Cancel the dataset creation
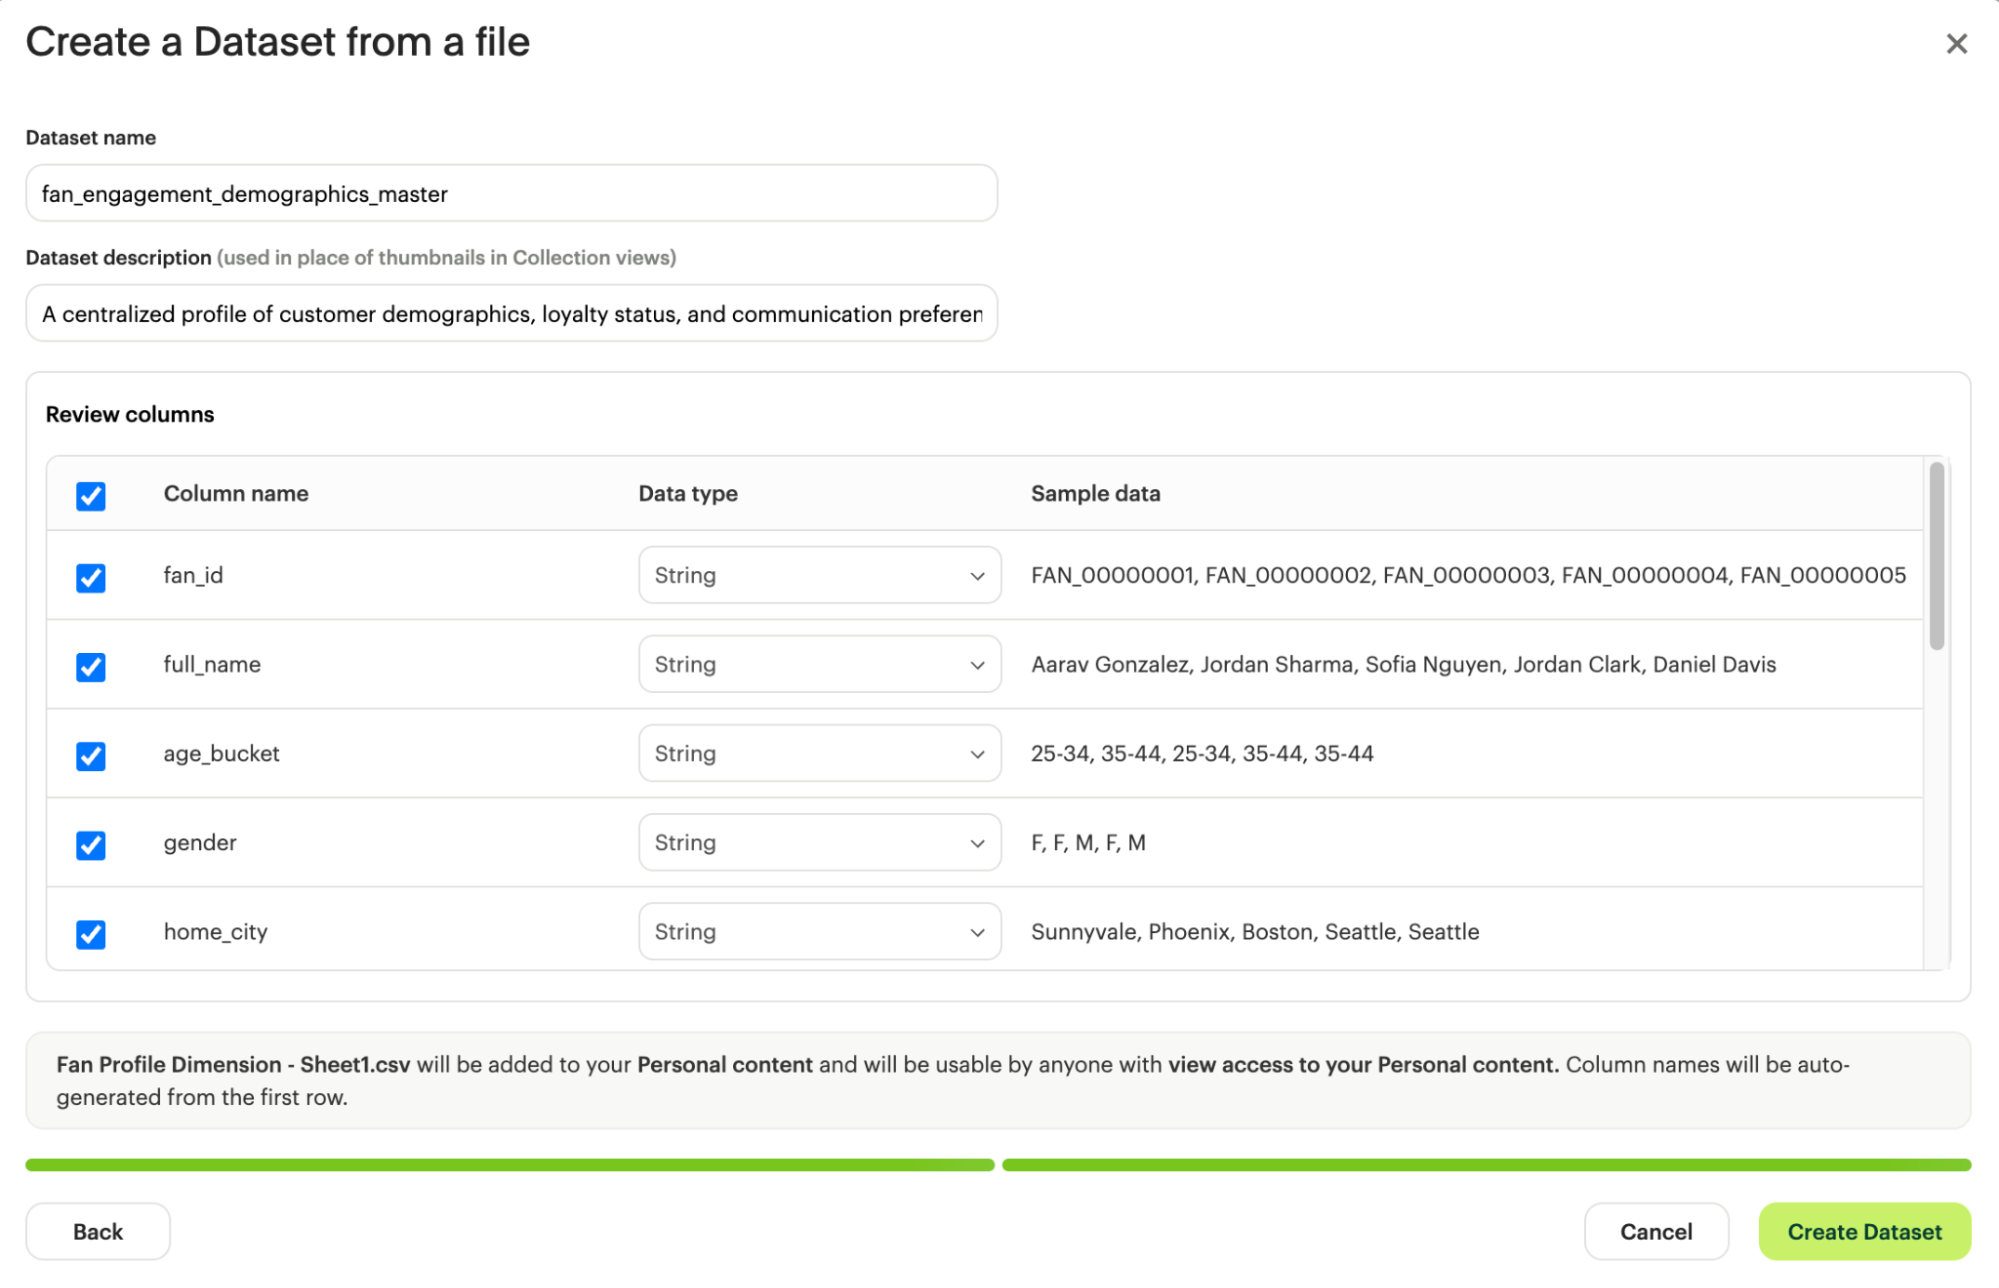This screenshot has height=1288, width=1999. pos(1656,1231)
